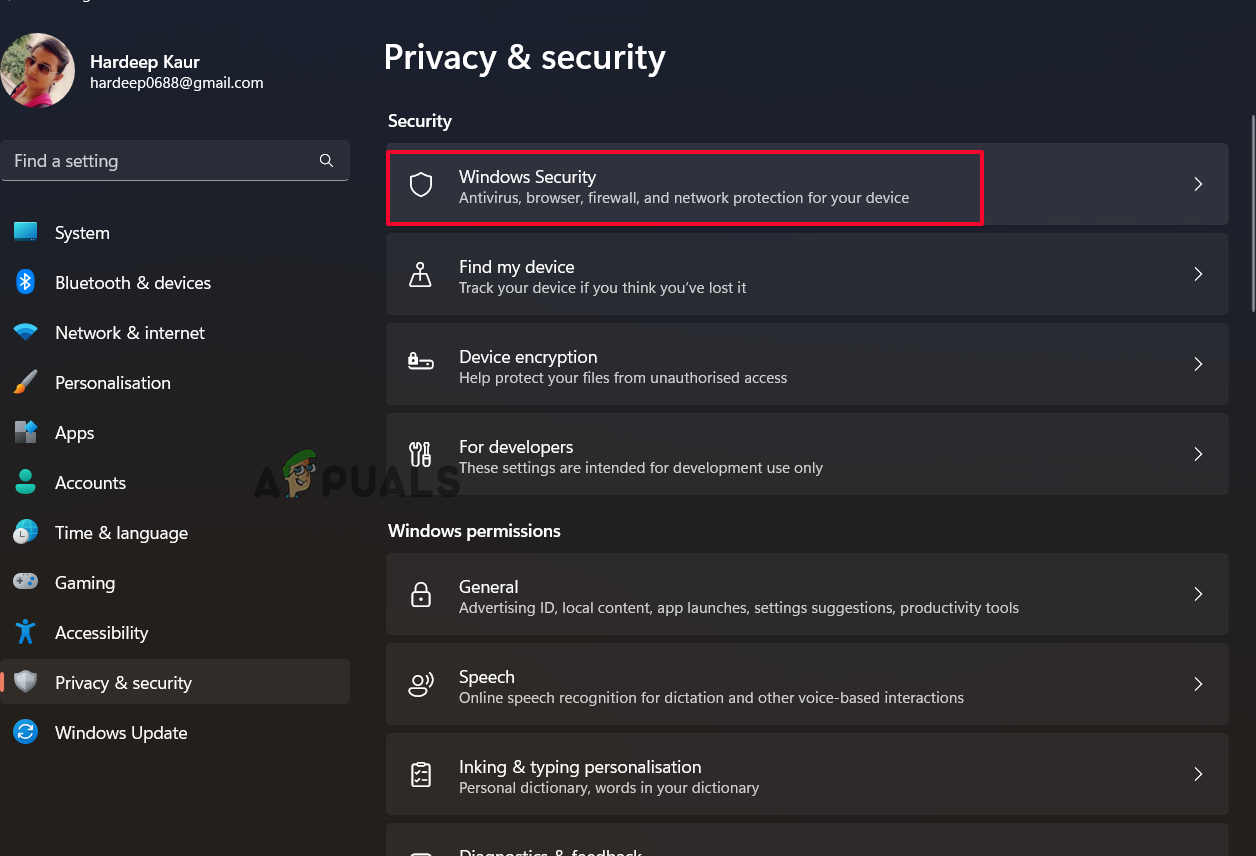Click the Find a setting search box
Screen dimensions: 1256x856
pos(160,161)
